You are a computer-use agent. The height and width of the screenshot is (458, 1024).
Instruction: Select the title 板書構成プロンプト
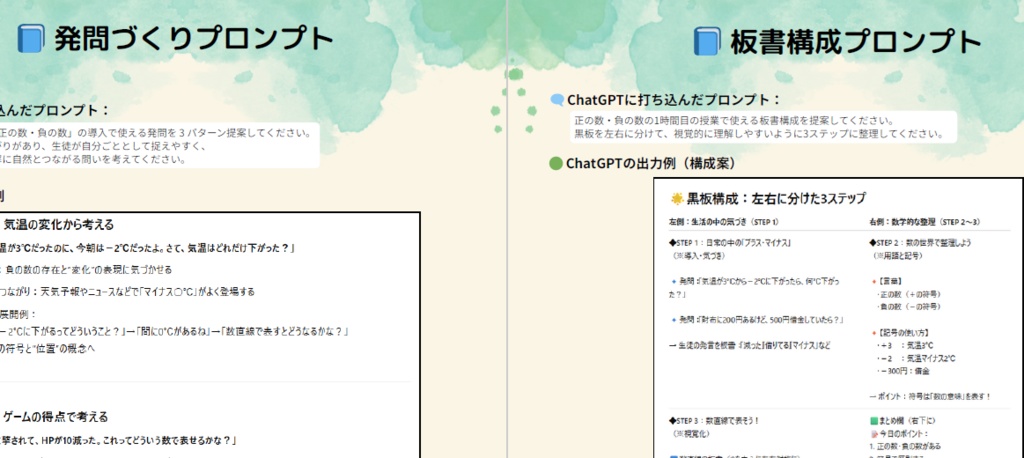[856, 42]
